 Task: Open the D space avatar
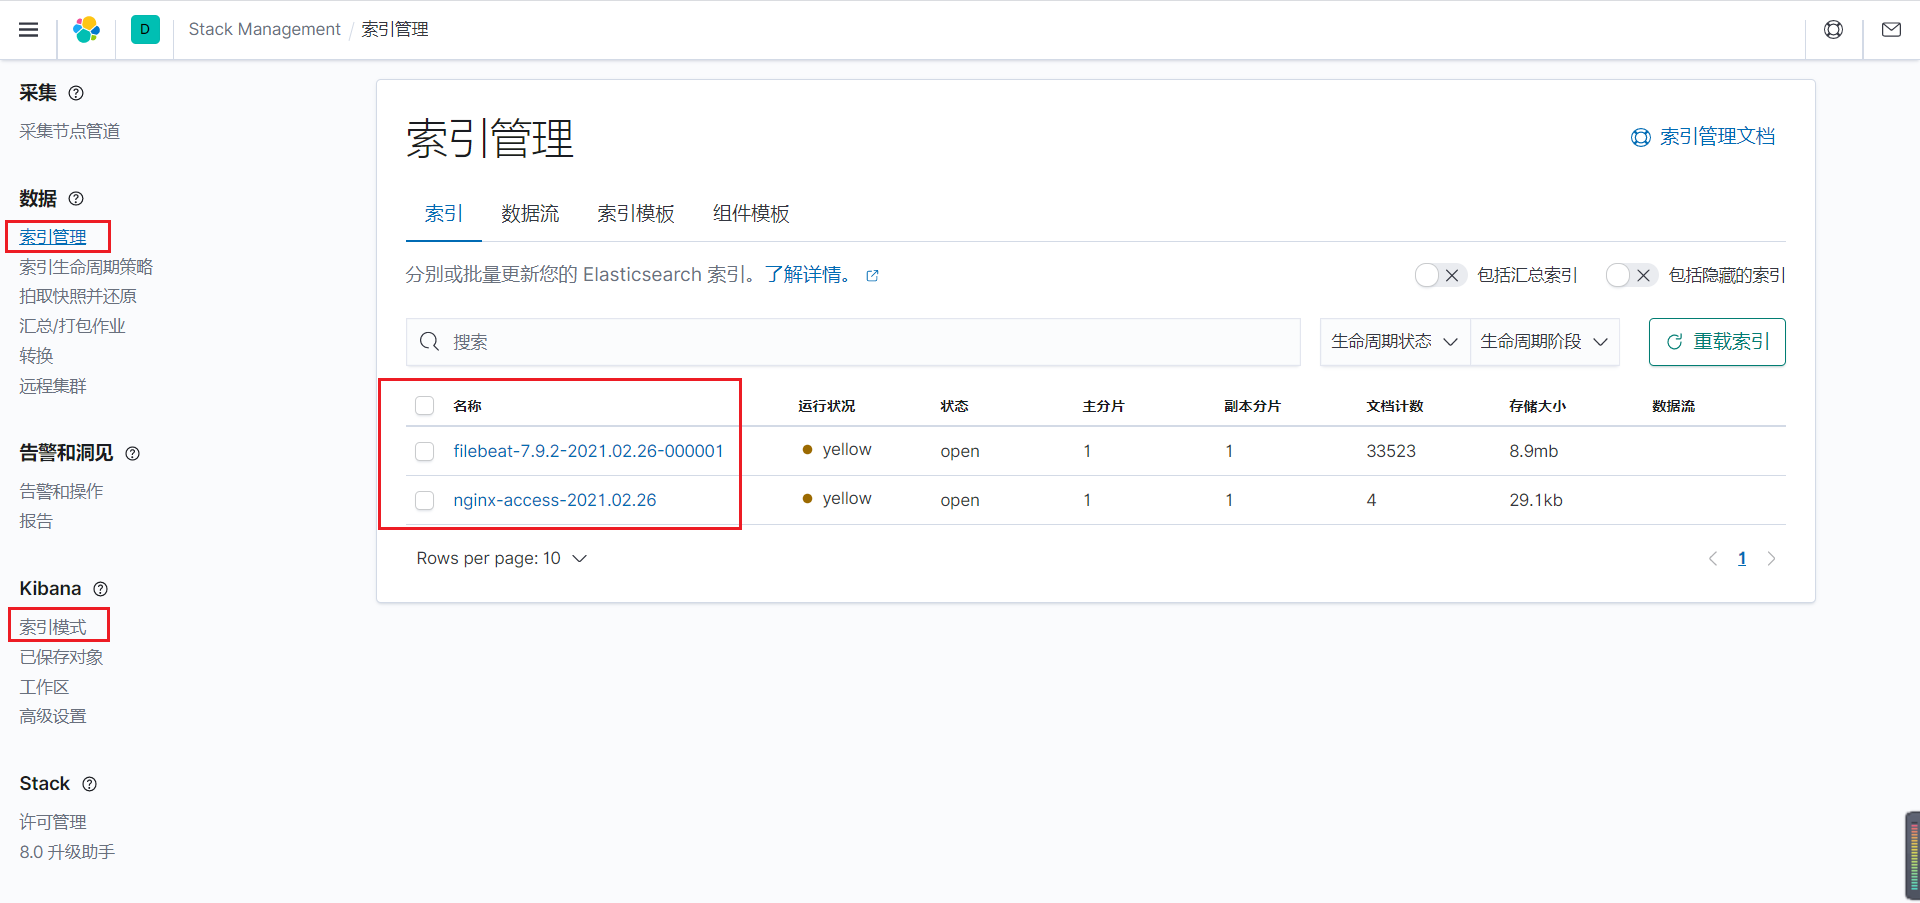145,30
